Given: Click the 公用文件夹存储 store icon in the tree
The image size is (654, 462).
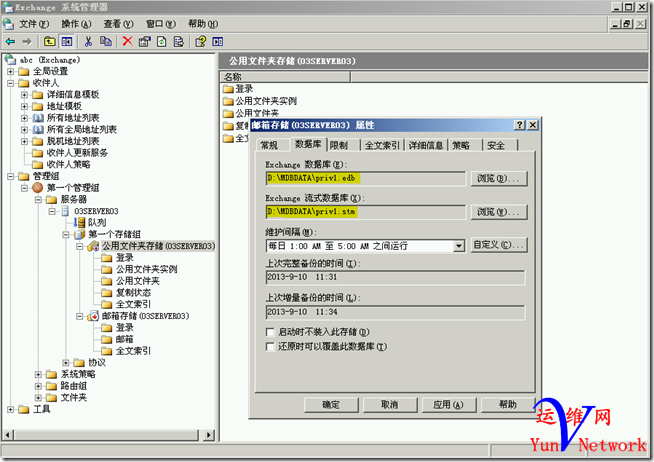Looking at the screenshot, I should [x=93, y=246].
